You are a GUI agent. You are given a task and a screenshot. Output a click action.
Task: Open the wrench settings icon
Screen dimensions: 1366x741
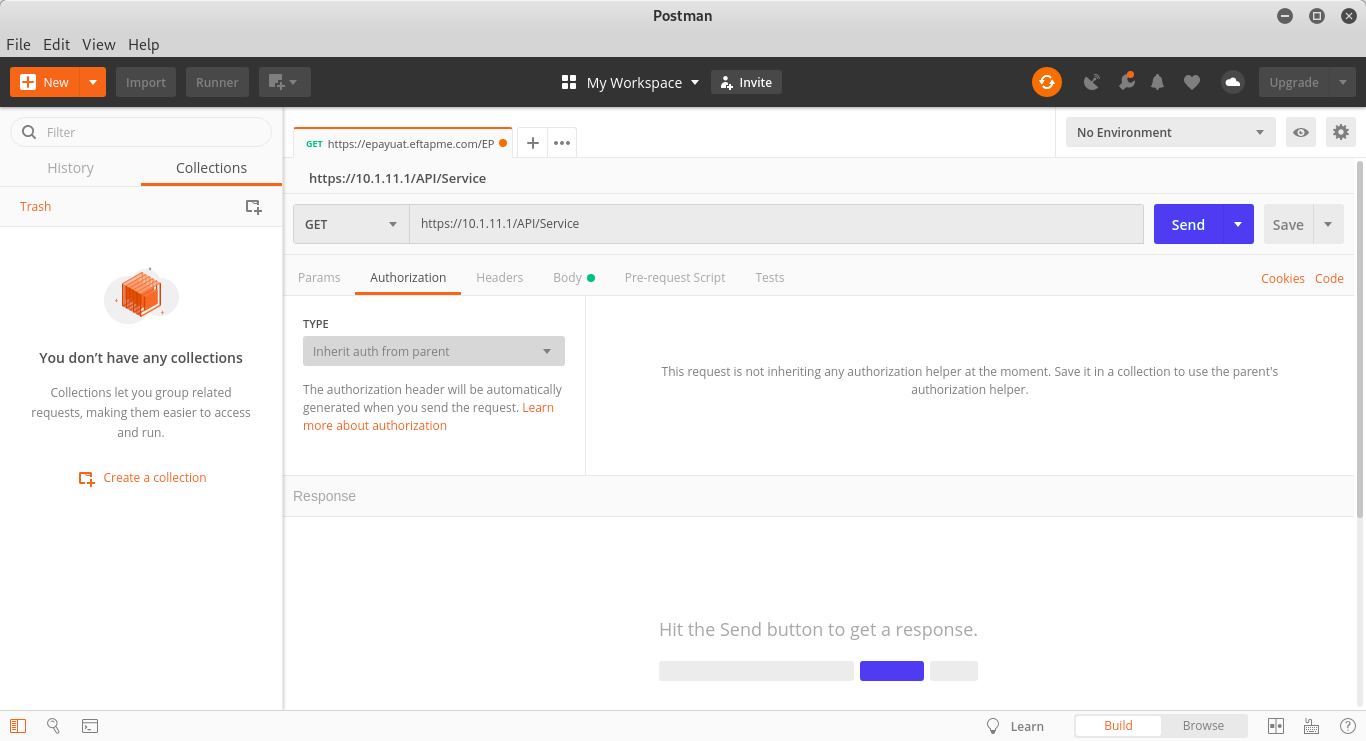pos(1126,81)
